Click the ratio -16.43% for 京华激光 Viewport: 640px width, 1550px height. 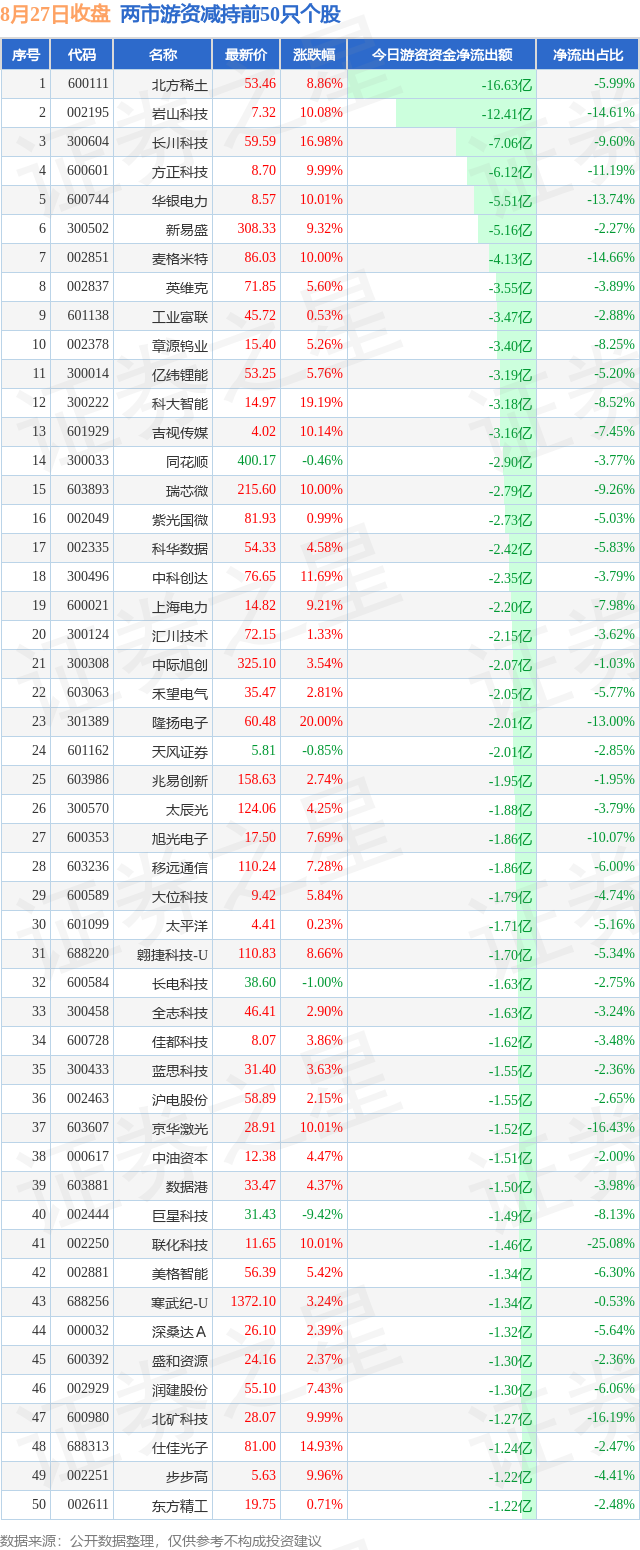pyautogui.click(x=611, y=1128)
